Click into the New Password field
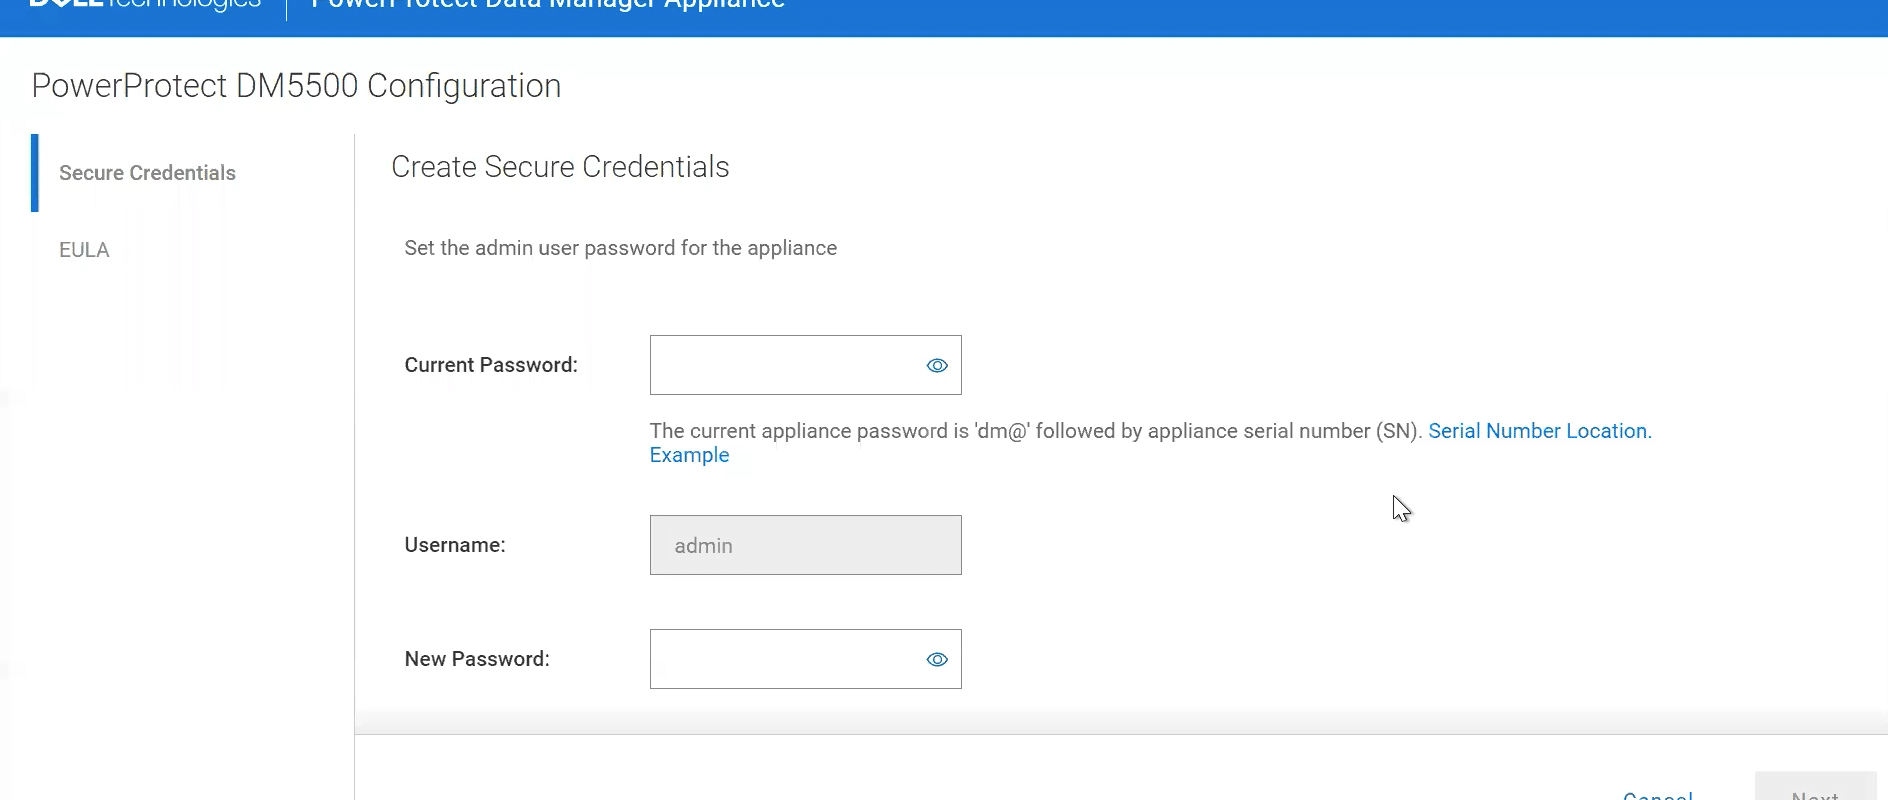Image resolution: width=1888 pixels, height=800 pixels. [805, 659]
